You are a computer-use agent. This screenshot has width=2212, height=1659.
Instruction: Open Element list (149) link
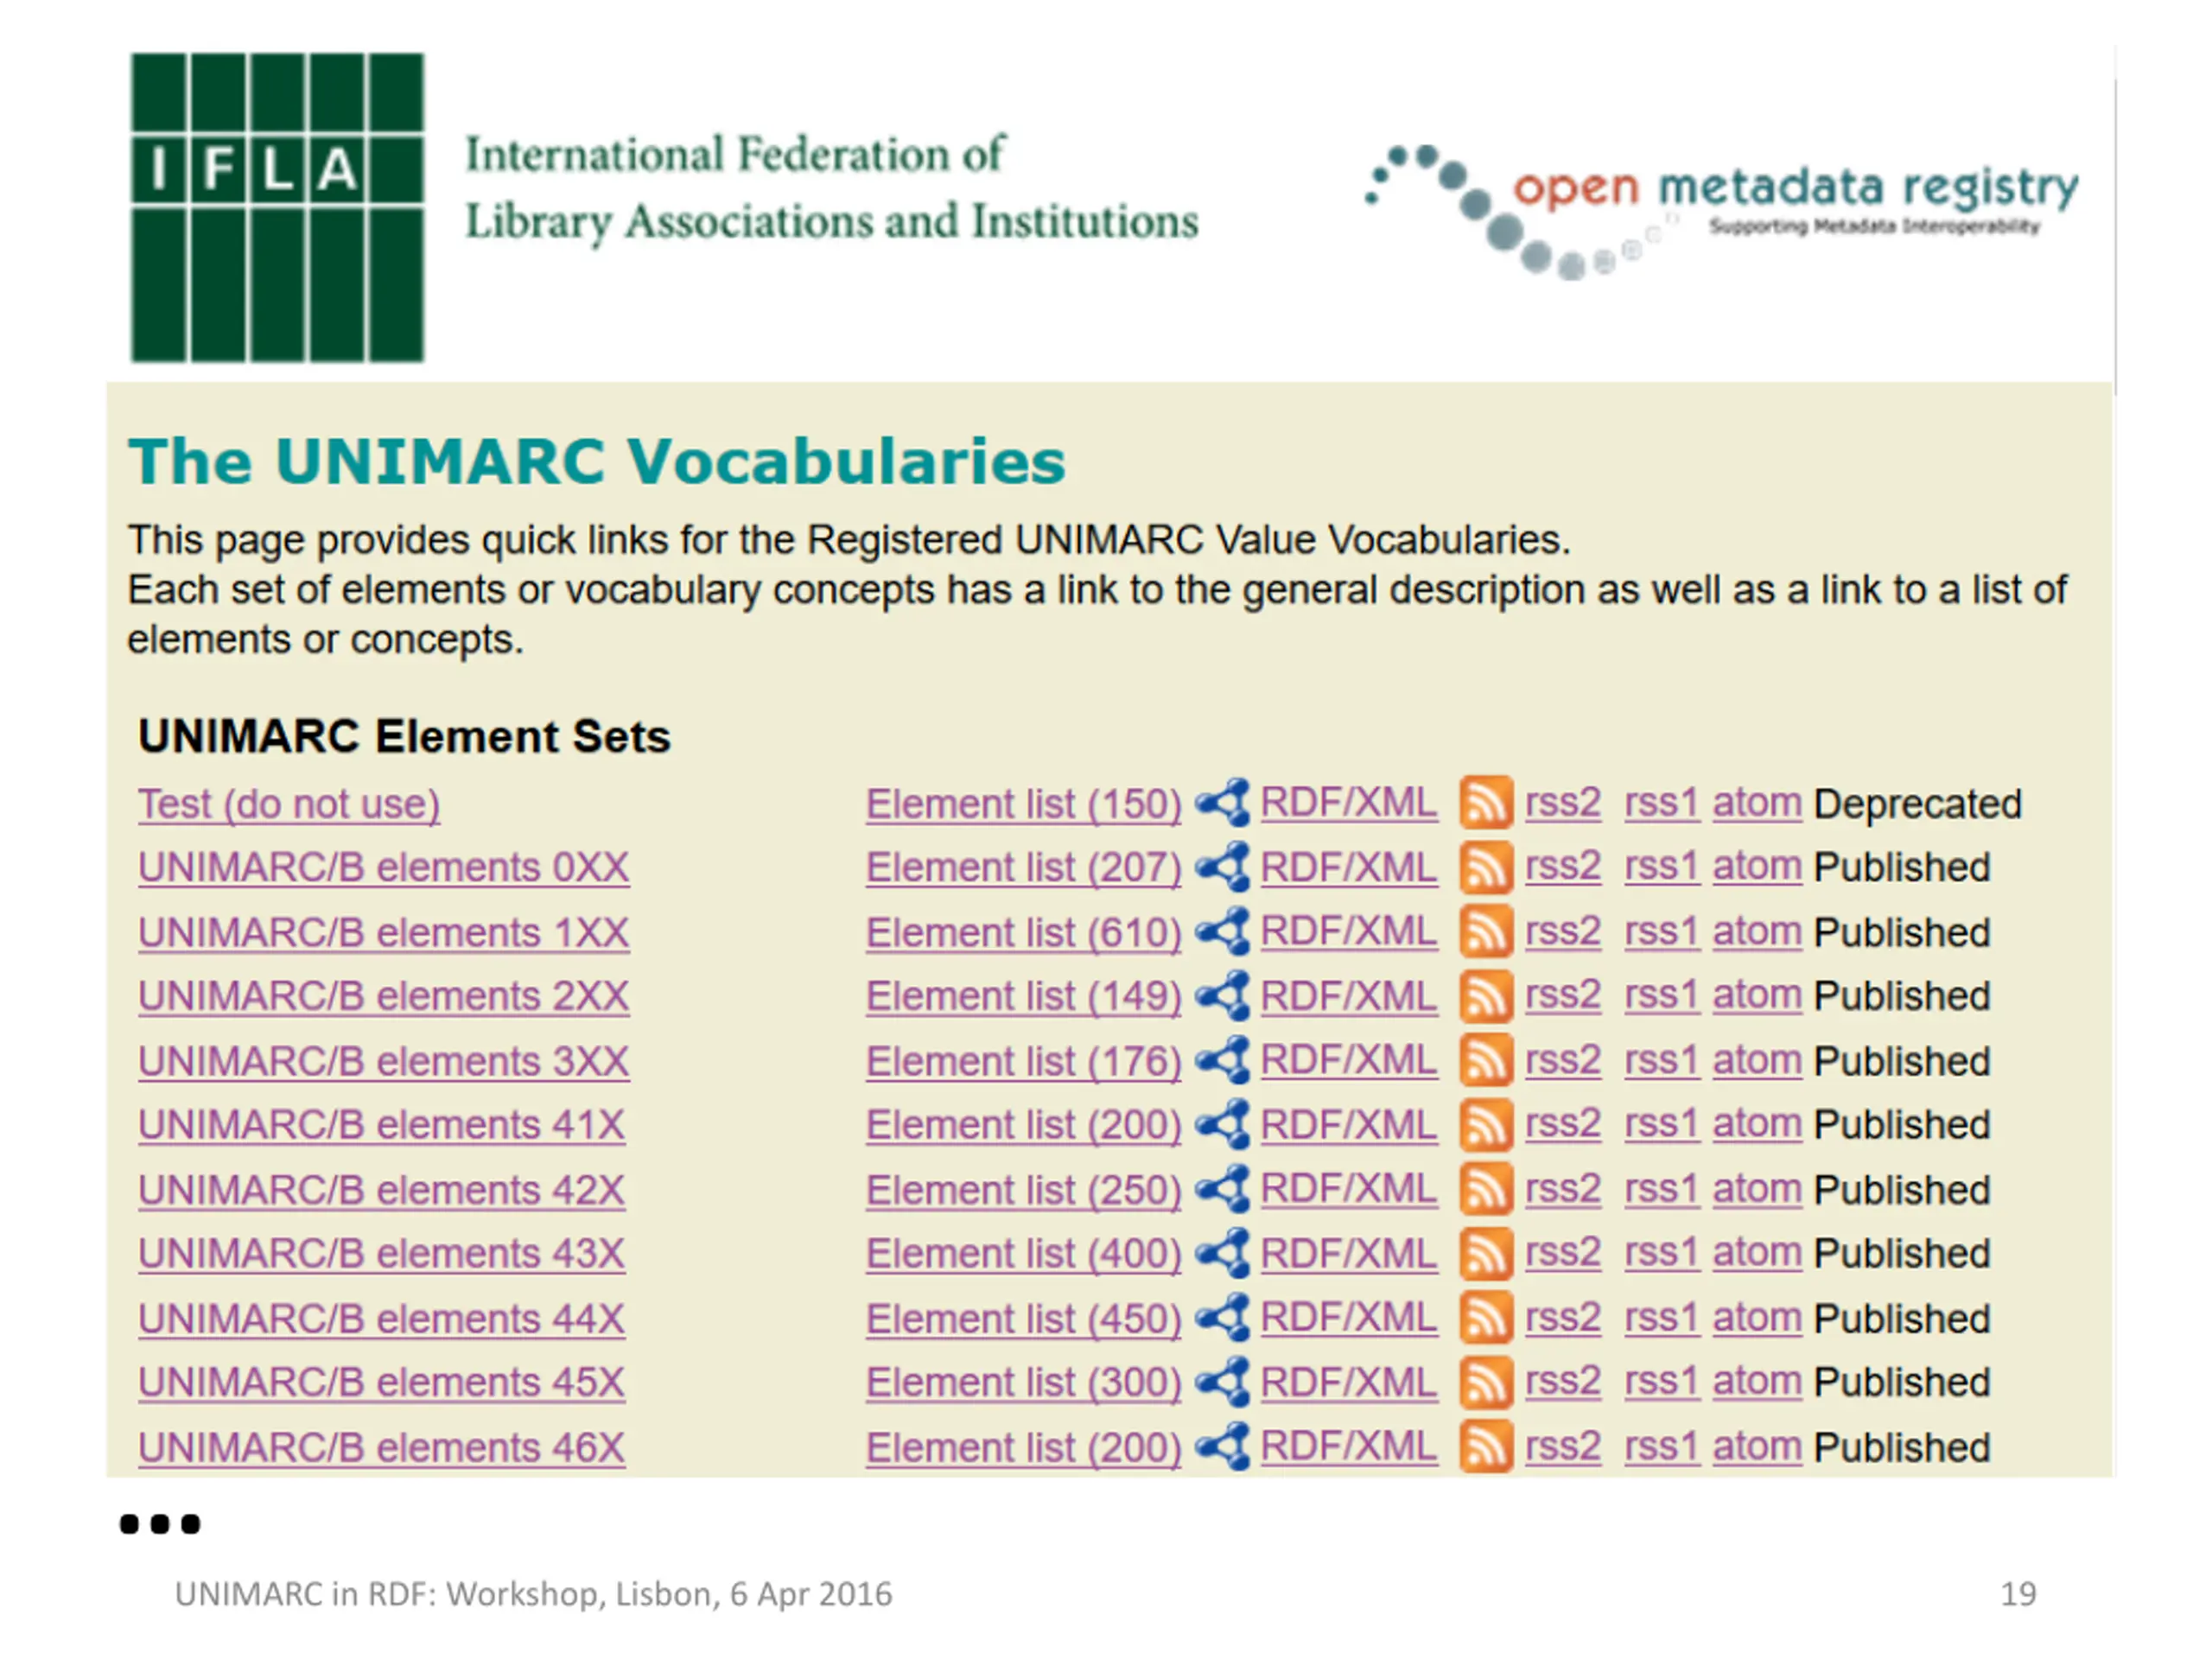point(1024,997)
